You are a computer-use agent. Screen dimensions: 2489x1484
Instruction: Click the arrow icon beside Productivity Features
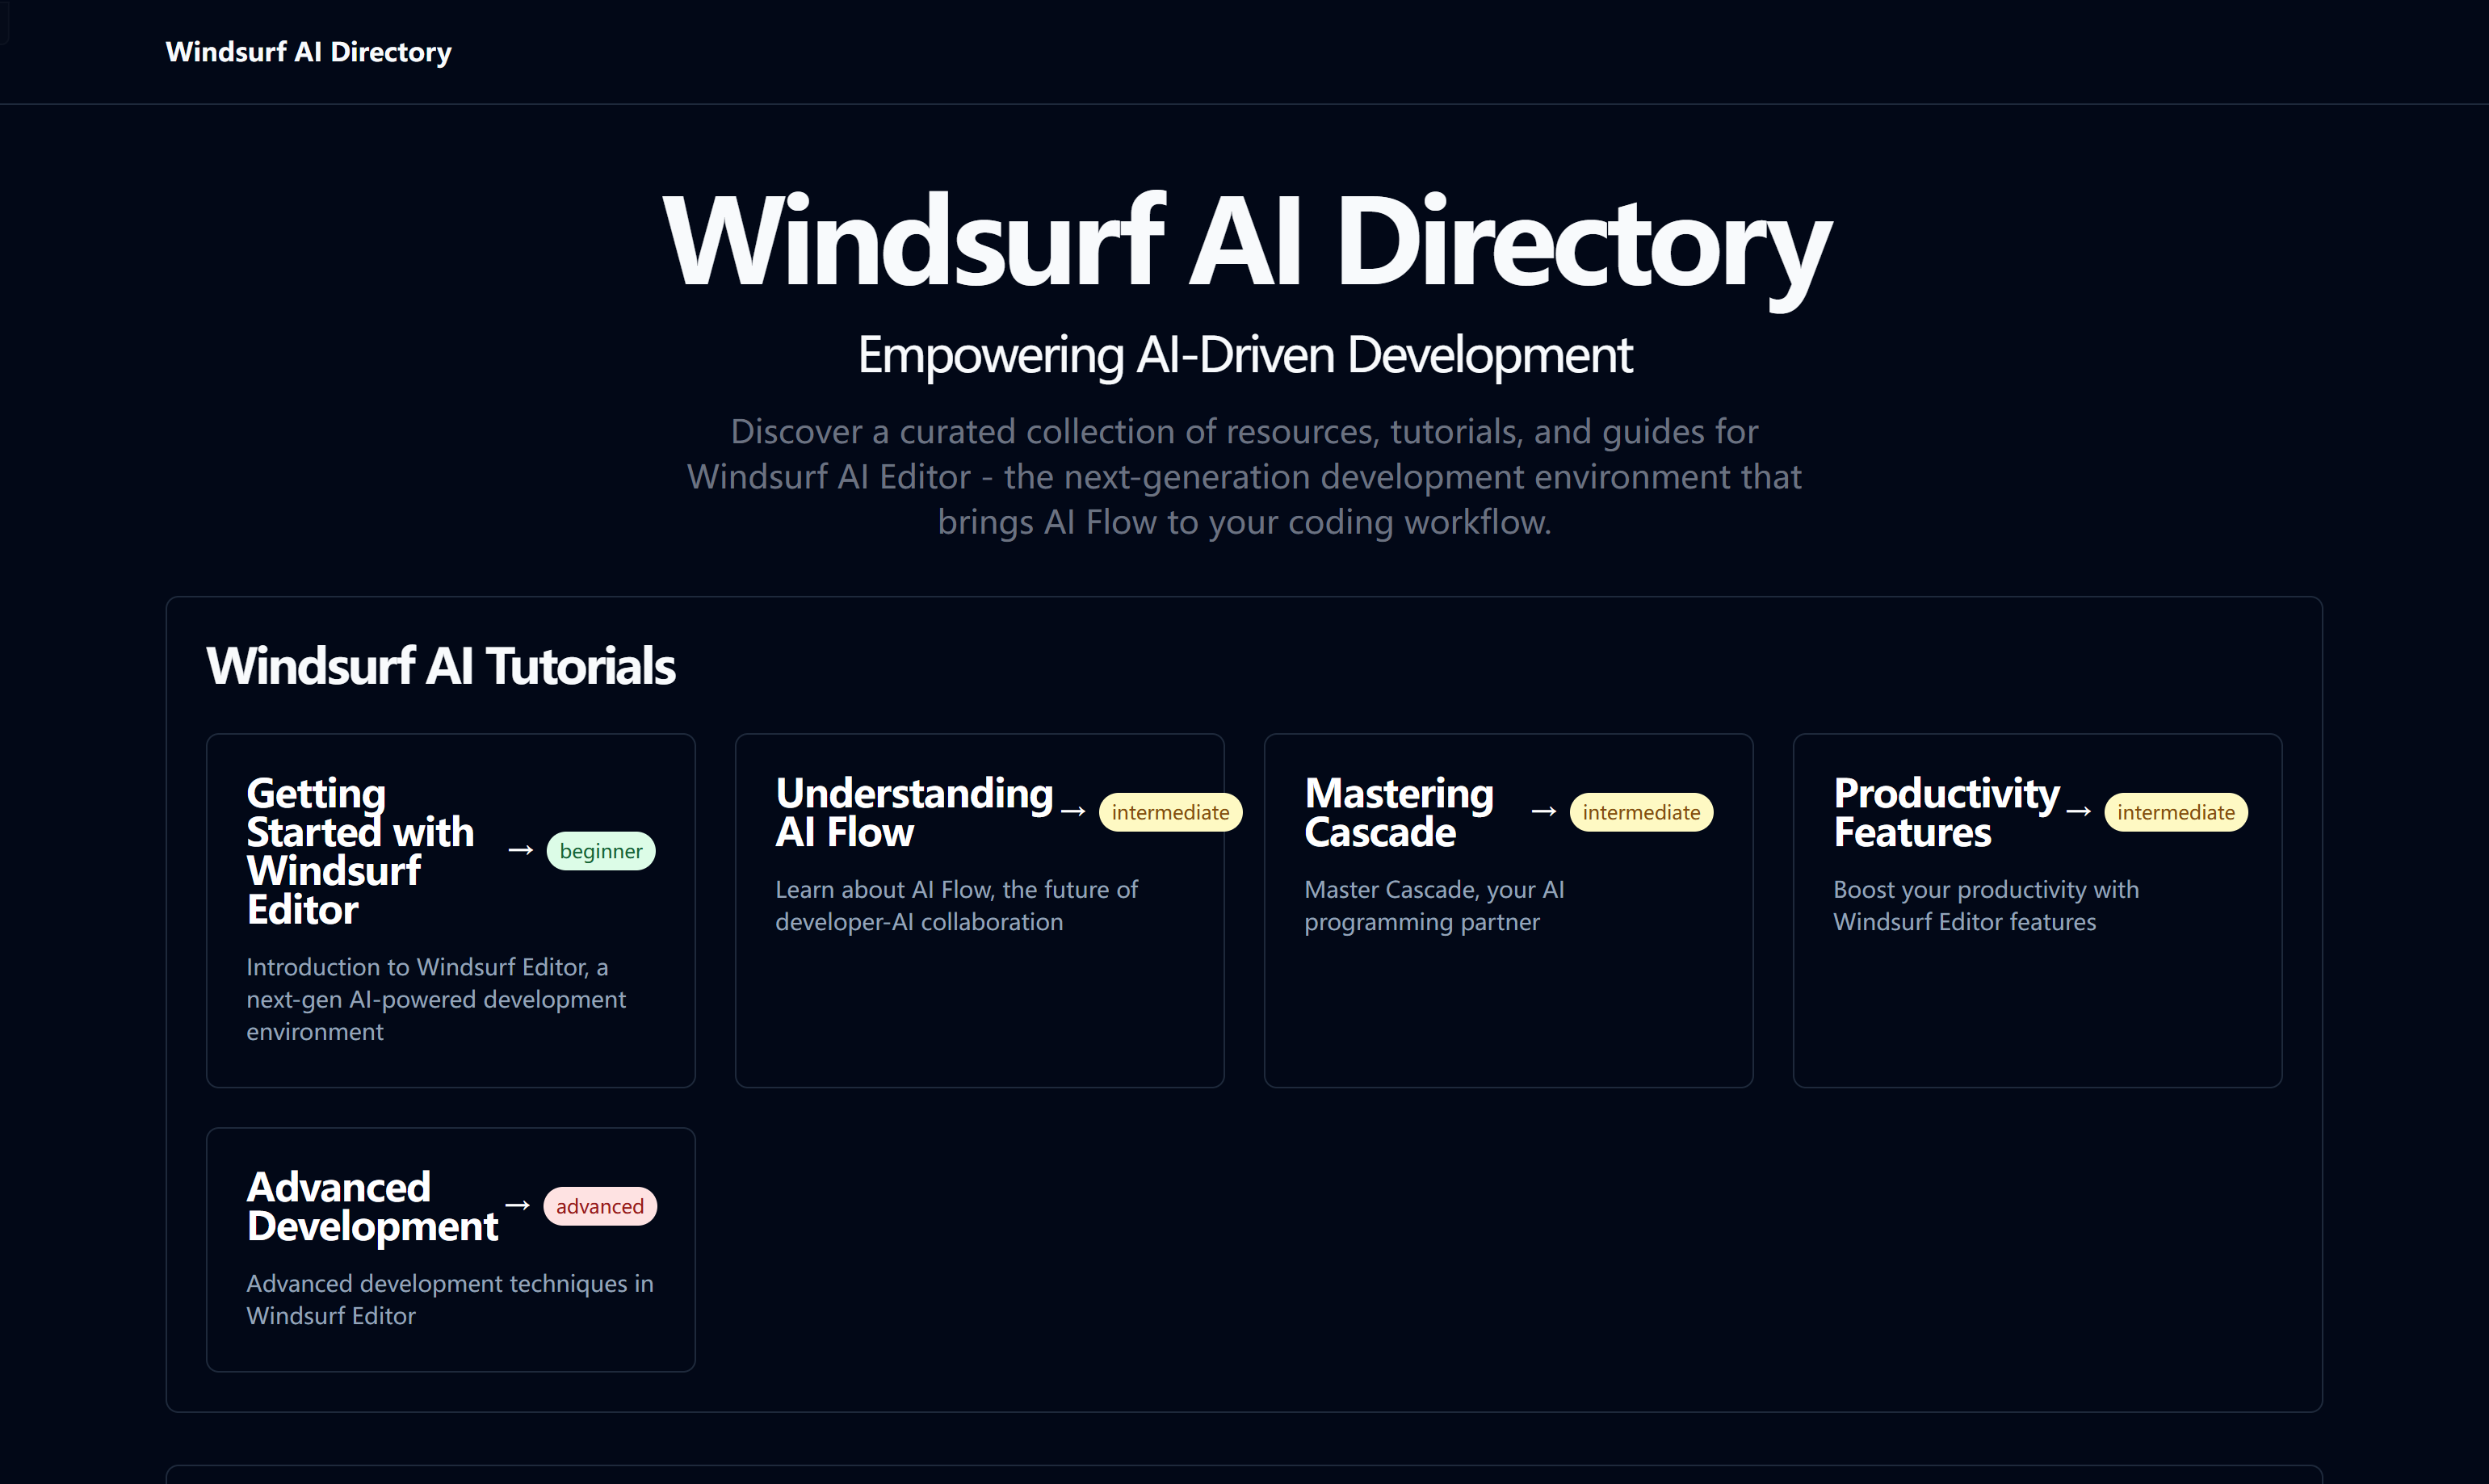pos(2079,811)
